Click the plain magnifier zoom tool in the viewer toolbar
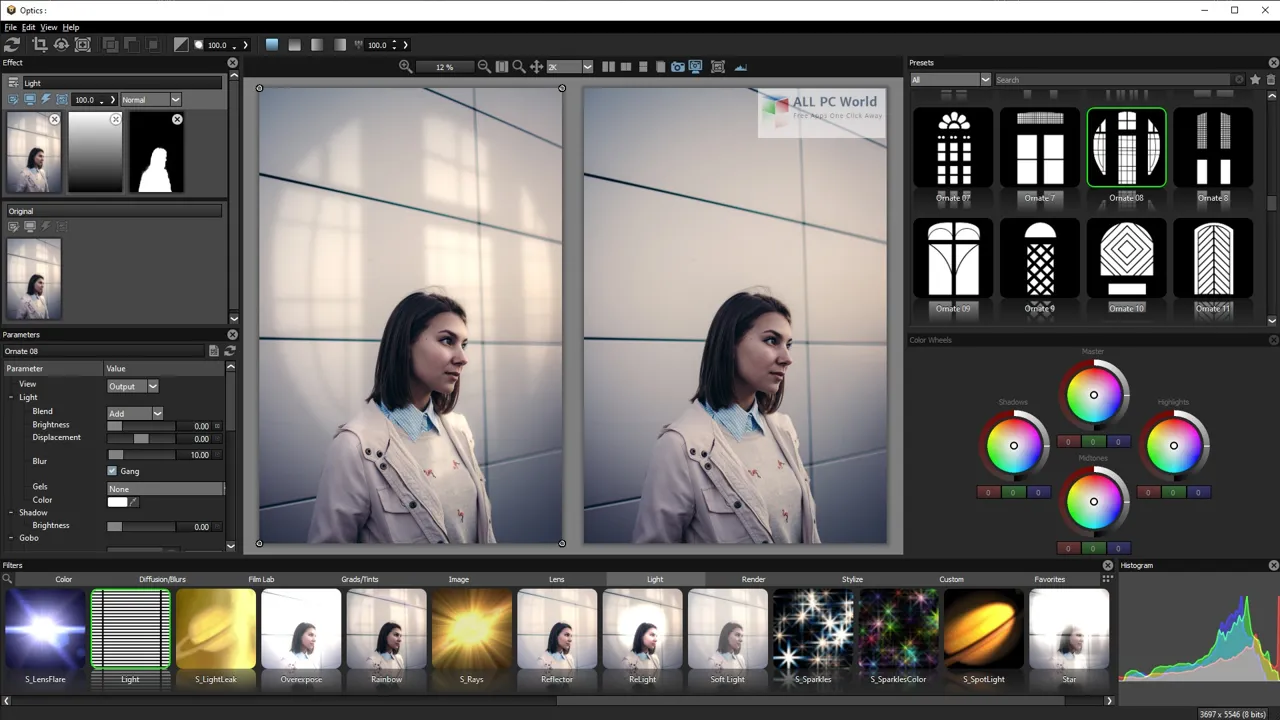The image size is (1280, 720). pos(518,67)
